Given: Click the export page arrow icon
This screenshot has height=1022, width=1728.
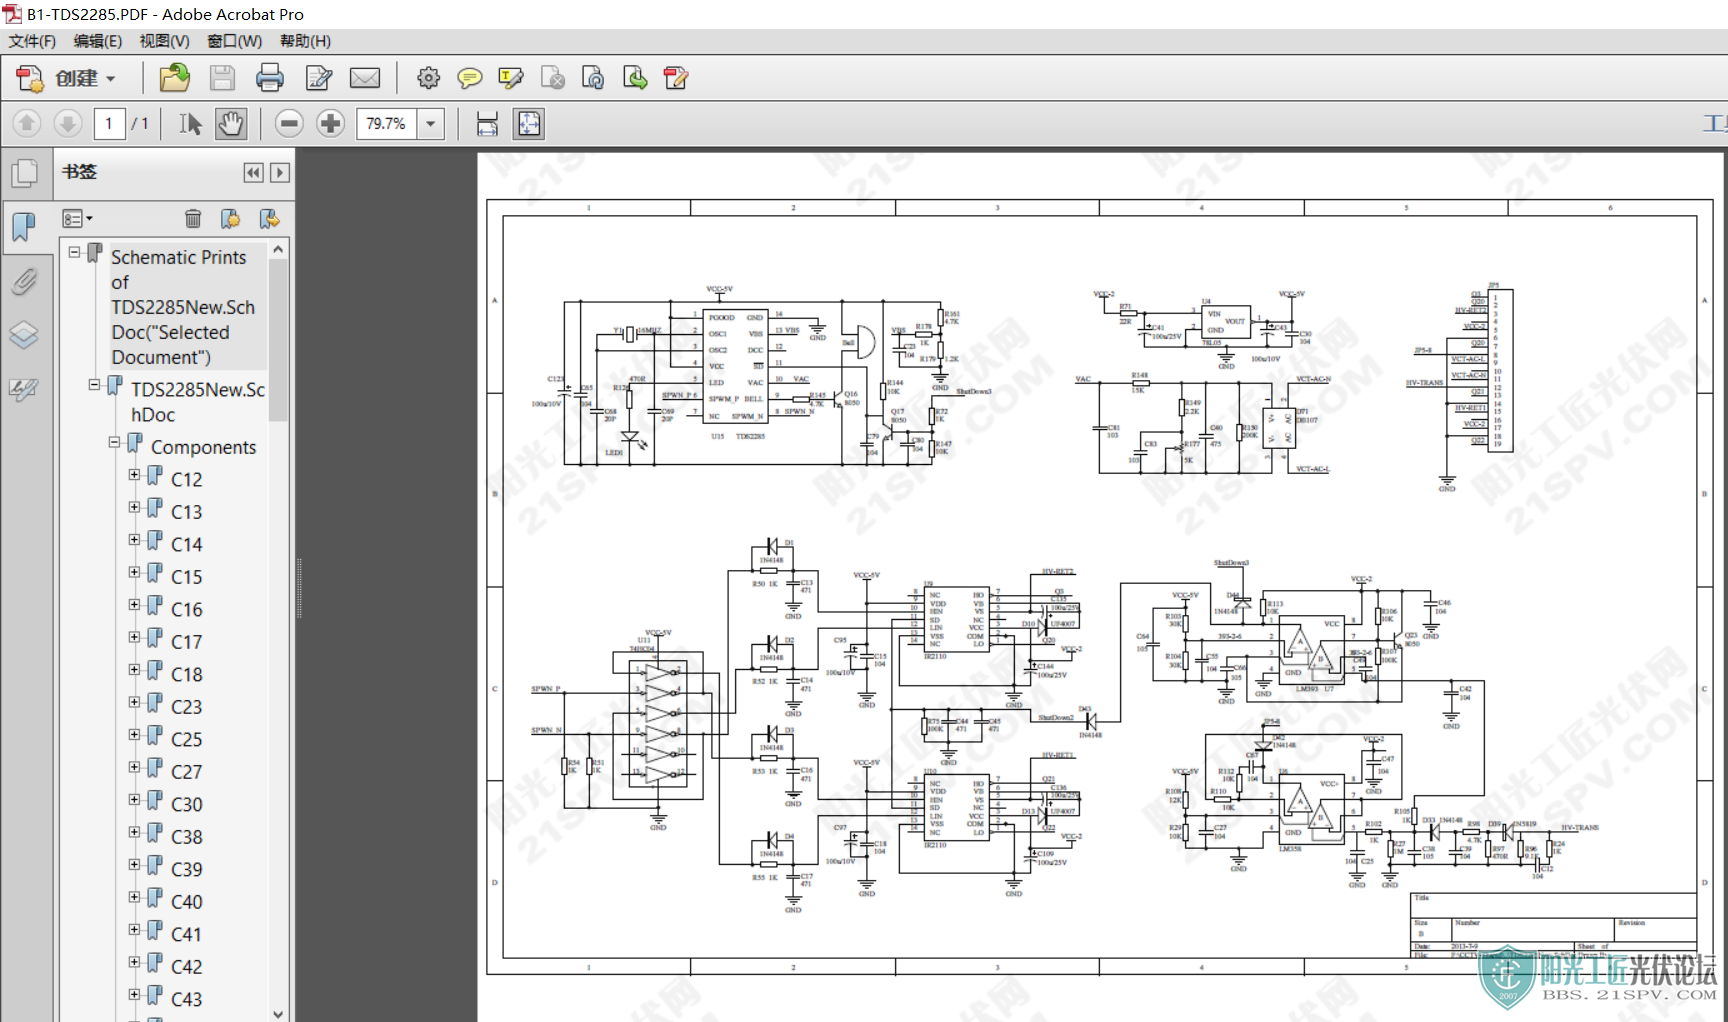Looking at the screenshot, I should click(634, 78).
